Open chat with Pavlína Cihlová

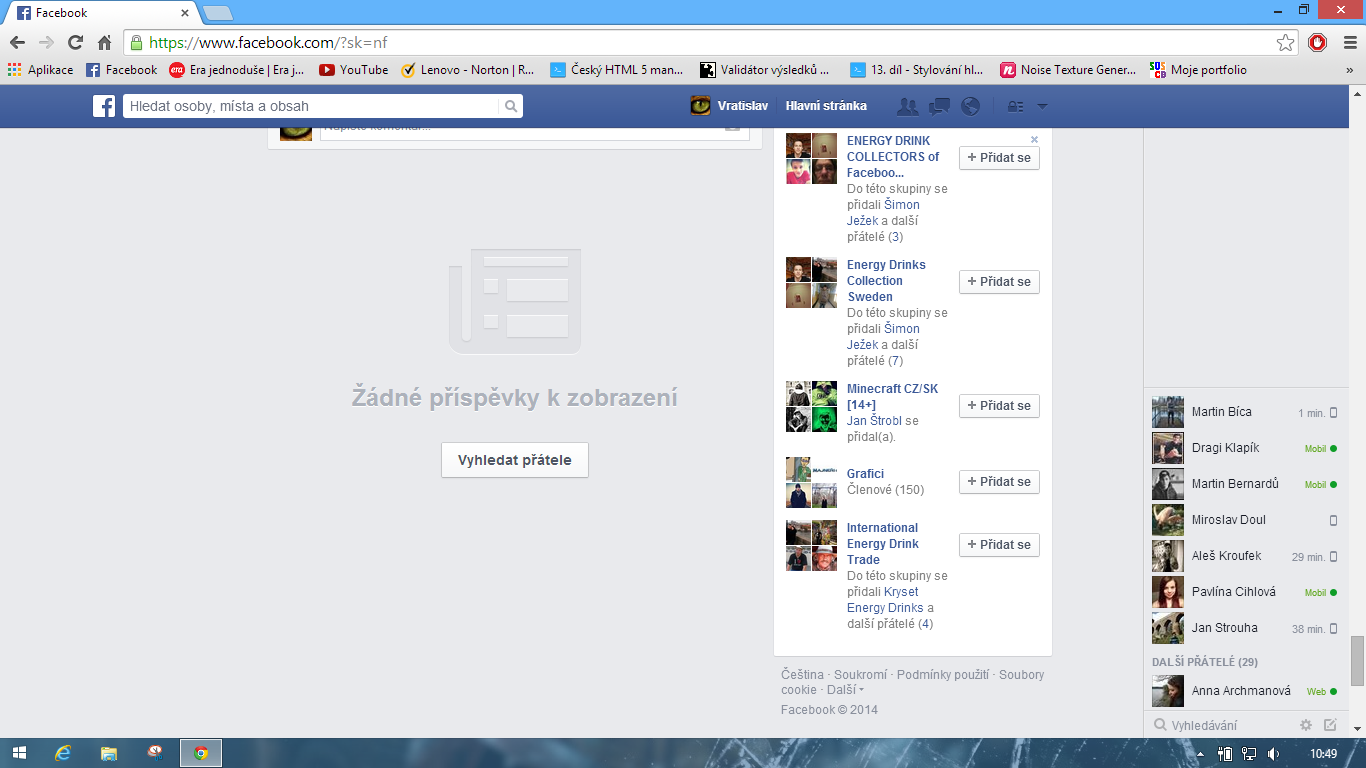pyautogui.click(x=1246, y=592)
